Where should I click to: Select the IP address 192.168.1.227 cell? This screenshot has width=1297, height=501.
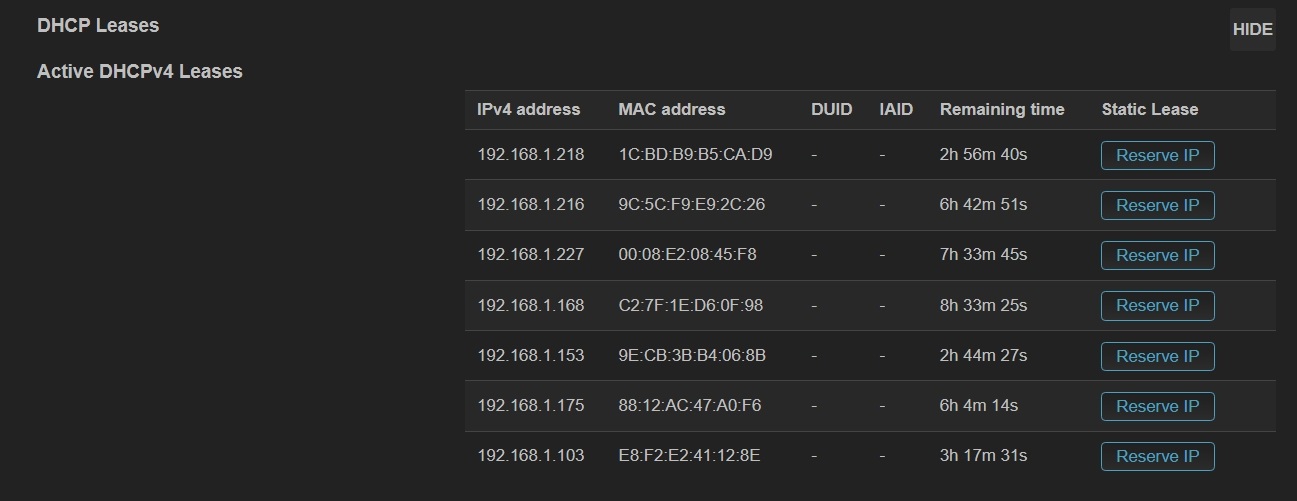pyautogui.click(x=530, y=255)
